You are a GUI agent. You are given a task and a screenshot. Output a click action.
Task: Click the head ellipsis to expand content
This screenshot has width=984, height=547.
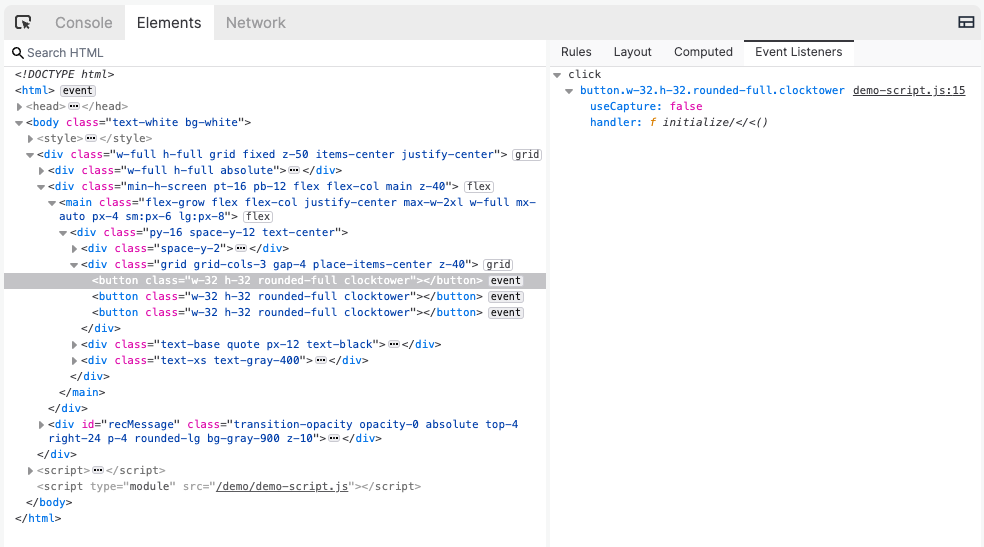74,106
